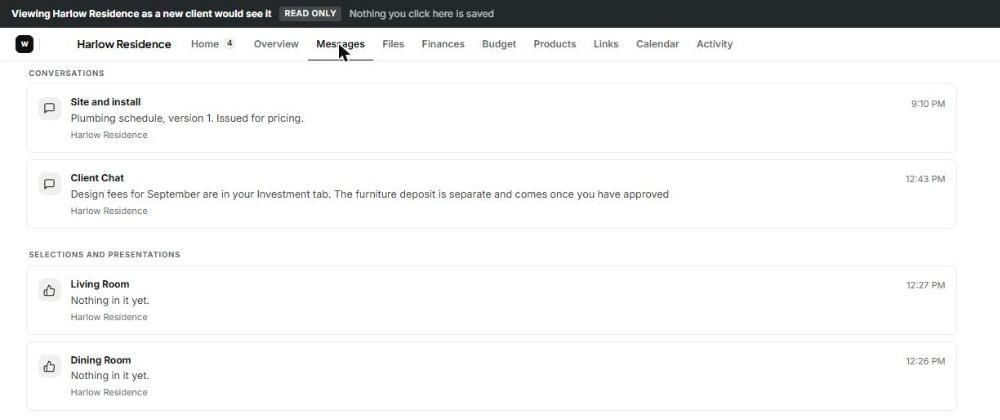Image resolution: width=1000 pixels, height=420 pixels.
Task: Click the 12:43 PM timestamp
Action: pos(925,179)
